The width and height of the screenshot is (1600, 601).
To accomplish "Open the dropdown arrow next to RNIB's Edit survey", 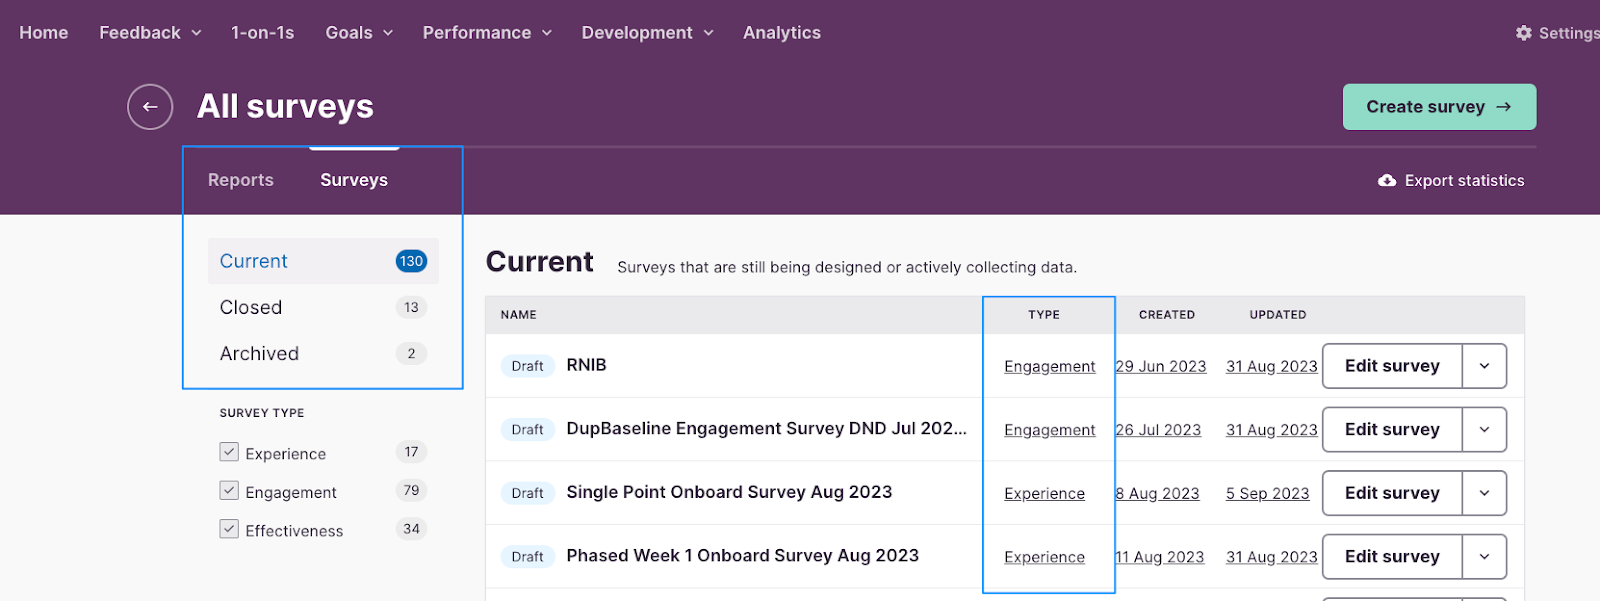I will tap(1484, 366).
